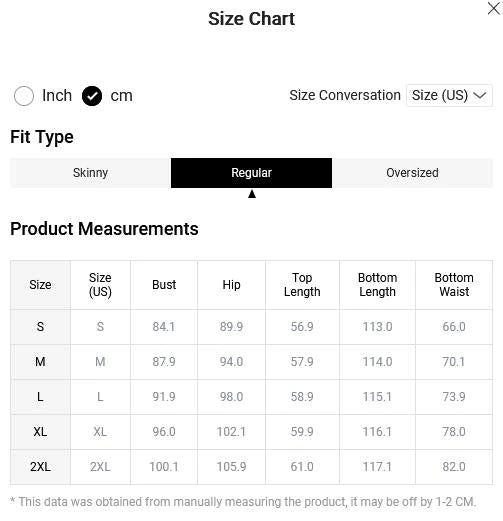Click the Bottom Waist column header
Image resolution: width=503 pixels, height=521 pixels.
click(454, 285)
